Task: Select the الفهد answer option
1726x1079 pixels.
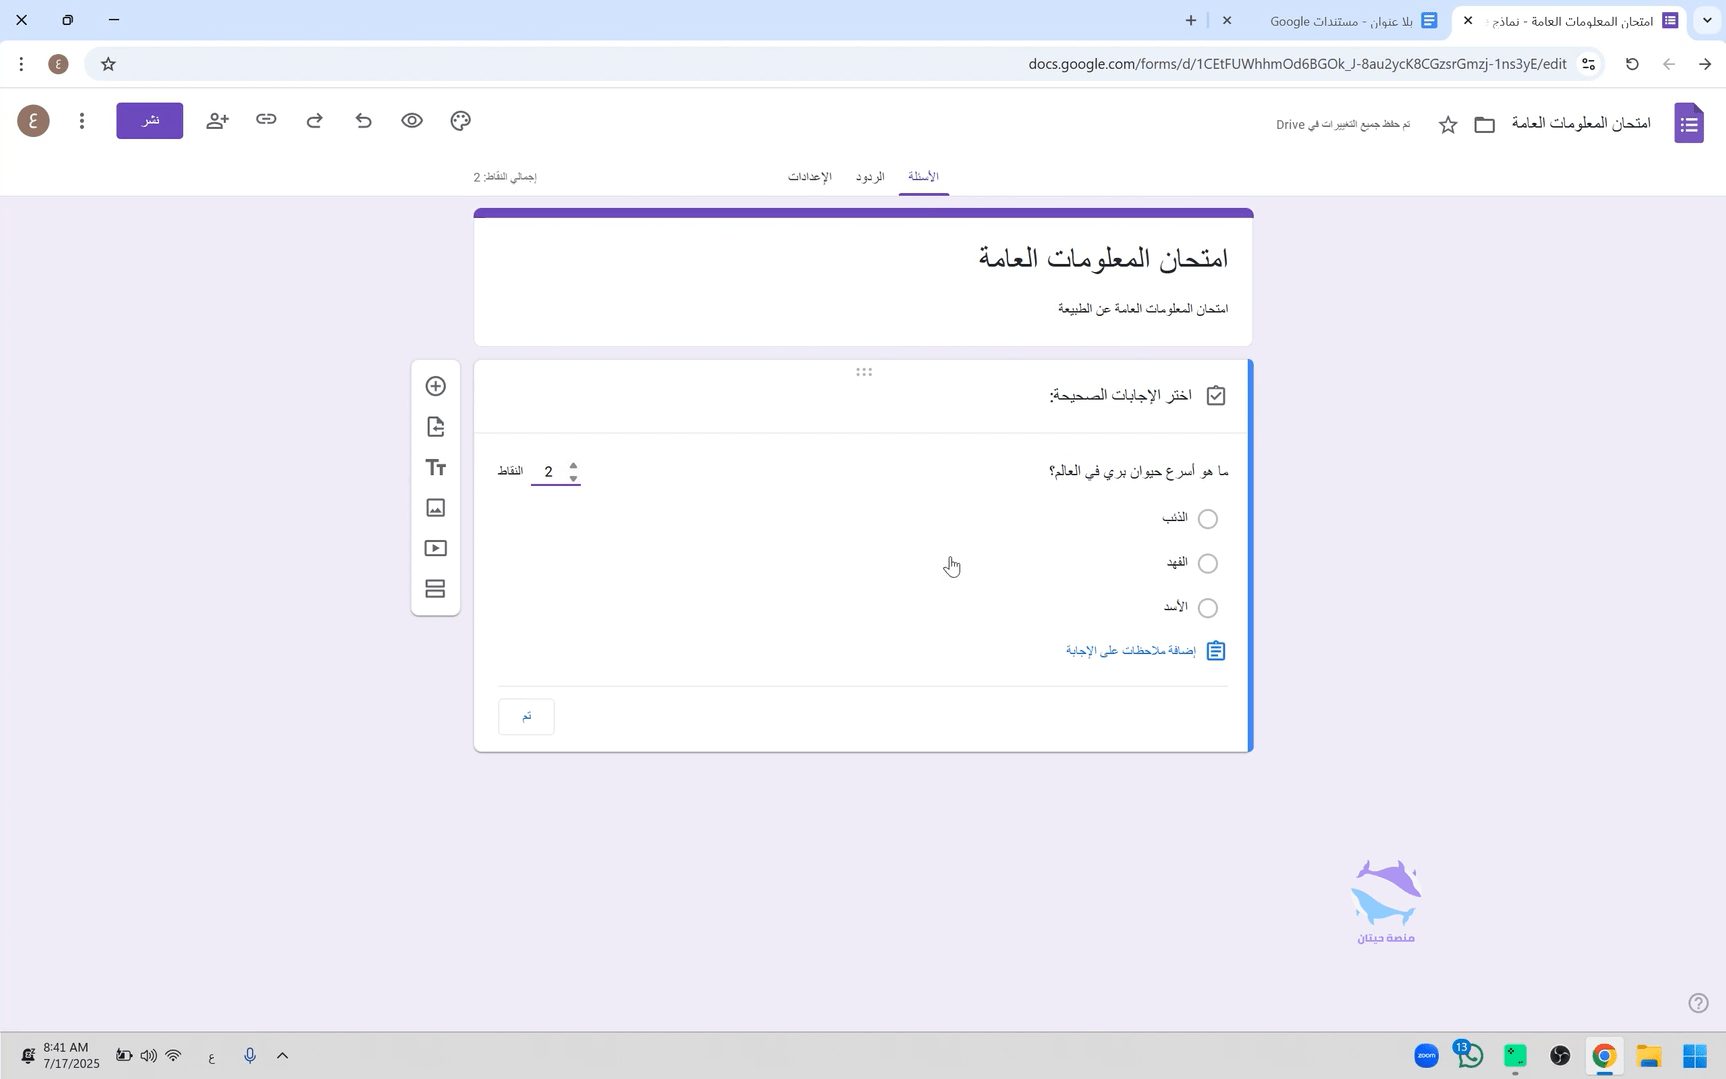Action: coord(1207,563)
